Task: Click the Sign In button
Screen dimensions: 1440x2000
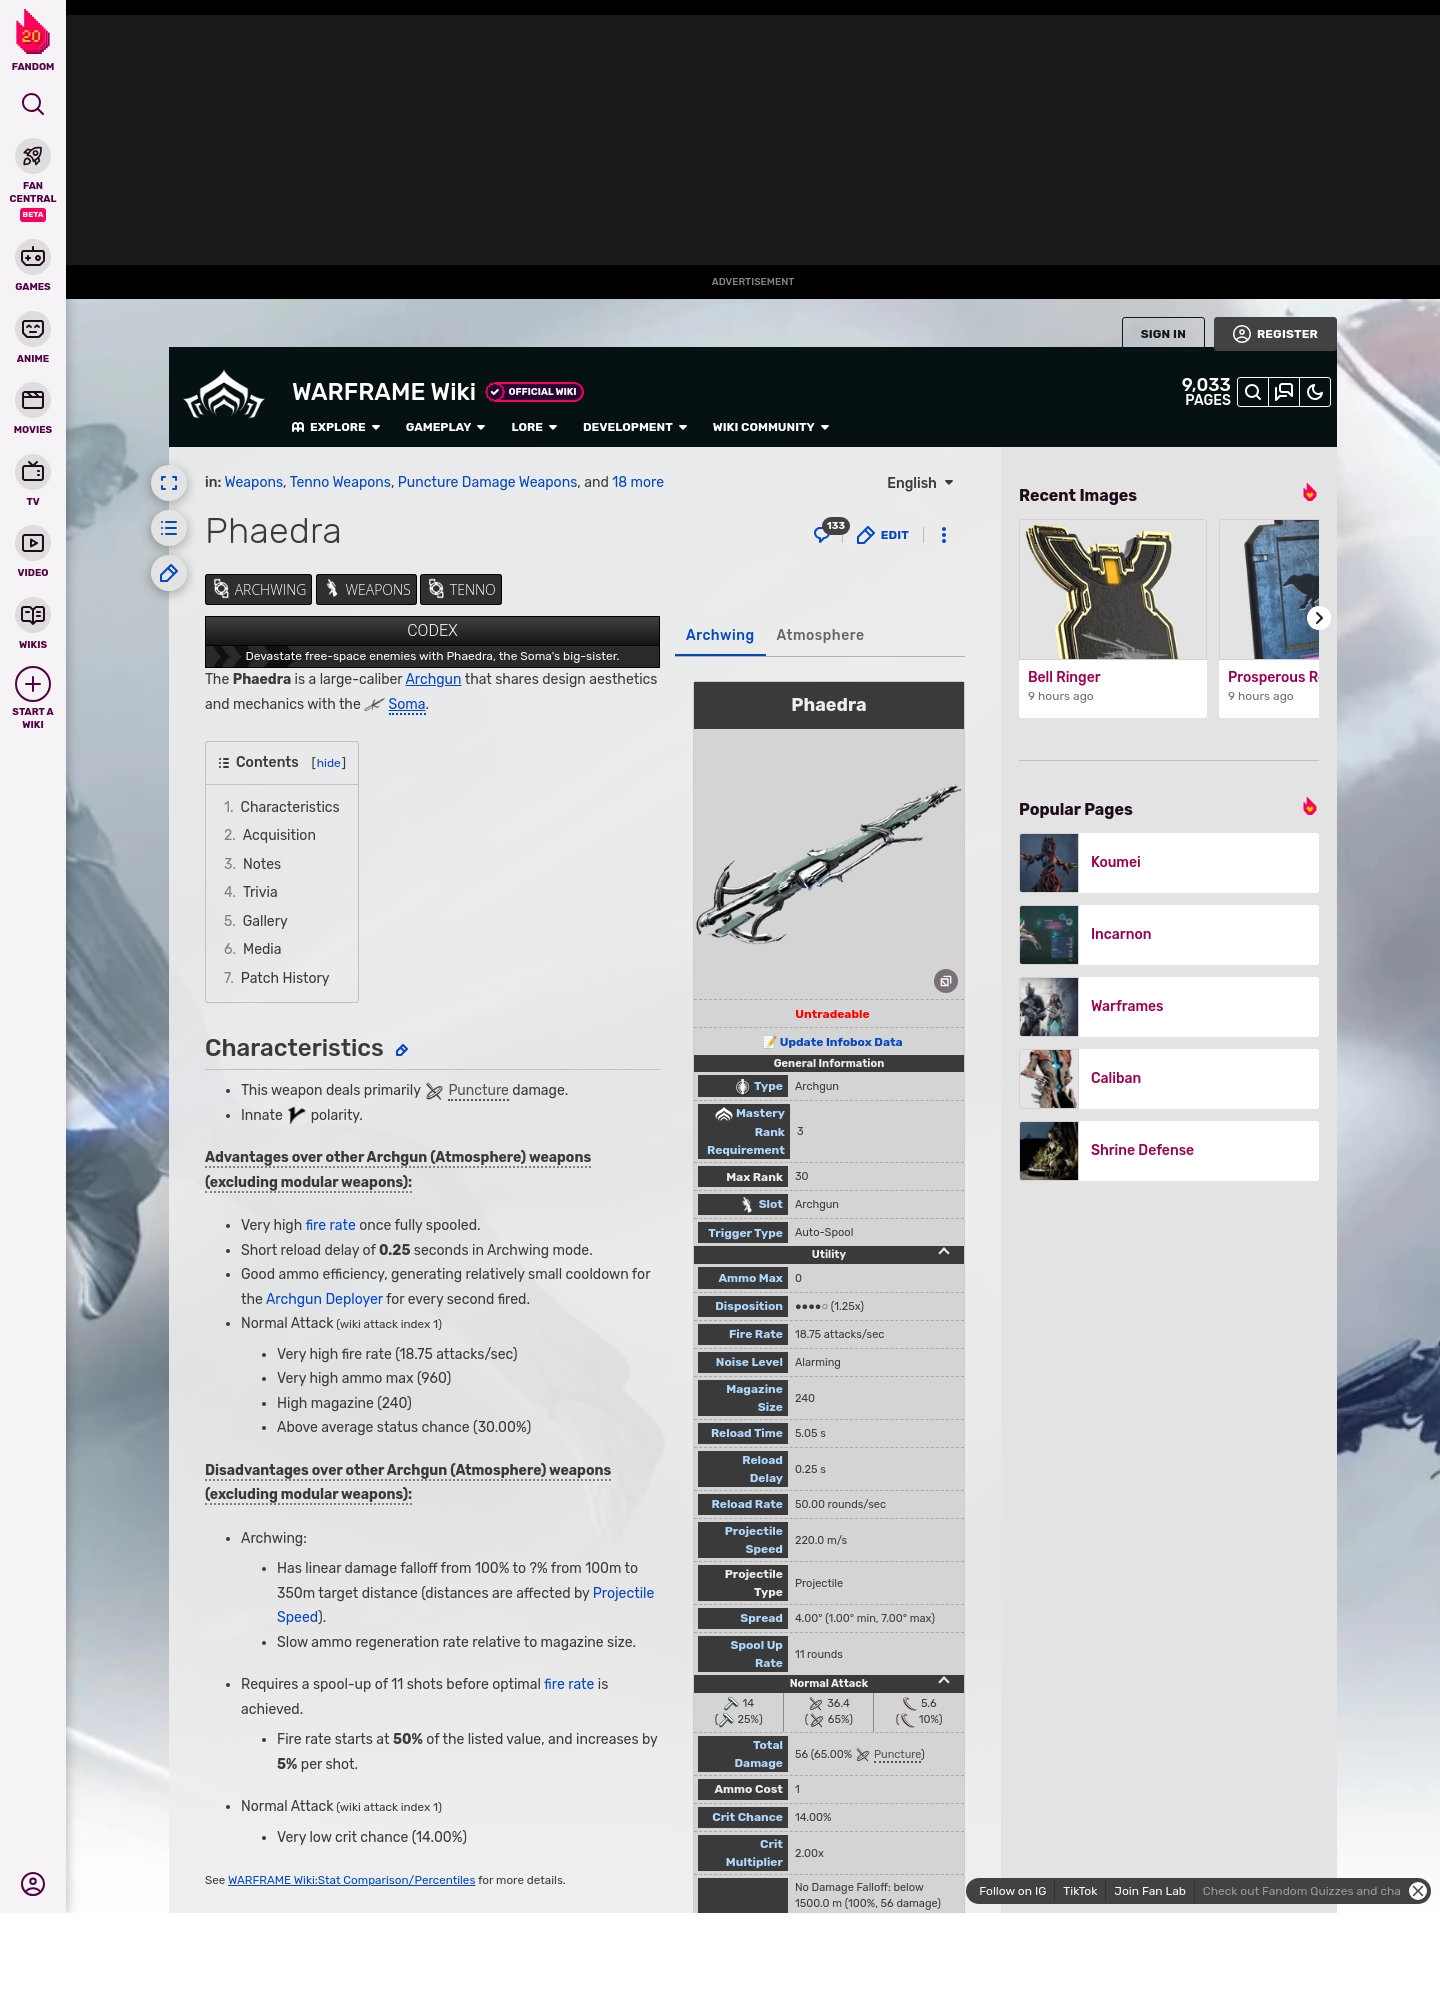Action: (x=1163, y=334)
